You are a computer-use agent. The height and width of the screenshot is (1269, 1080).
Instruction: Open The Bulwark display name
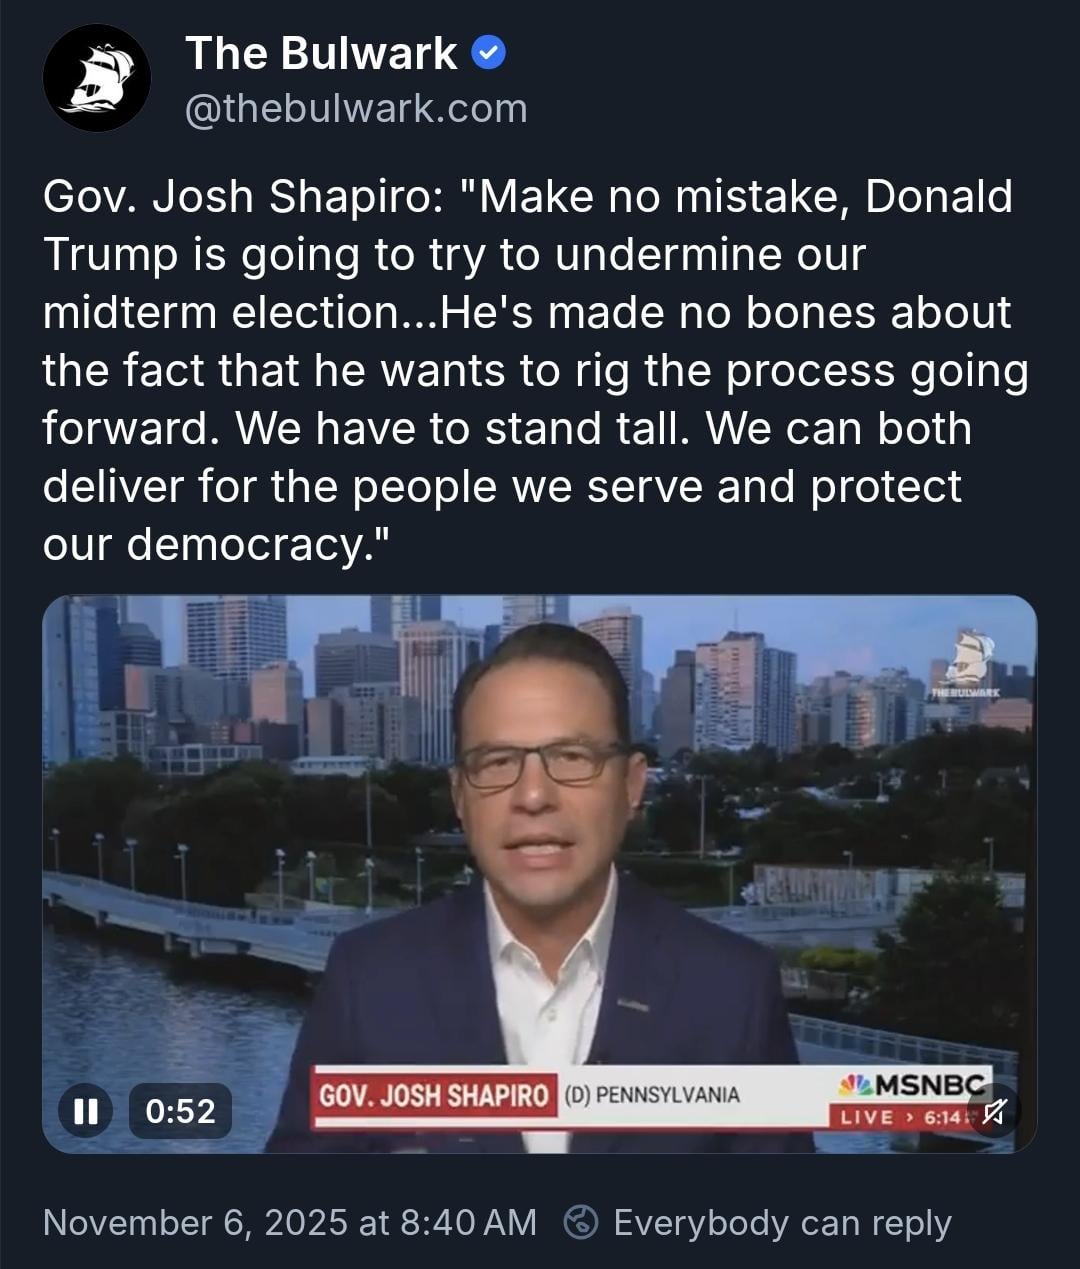click(x=321, y=53)
